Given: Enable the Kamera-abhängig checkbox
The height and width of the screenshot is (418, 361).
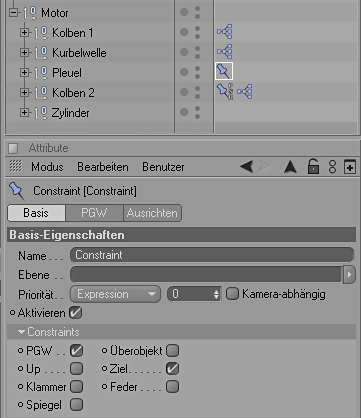Looking at the screenshot, I should 232,294.
